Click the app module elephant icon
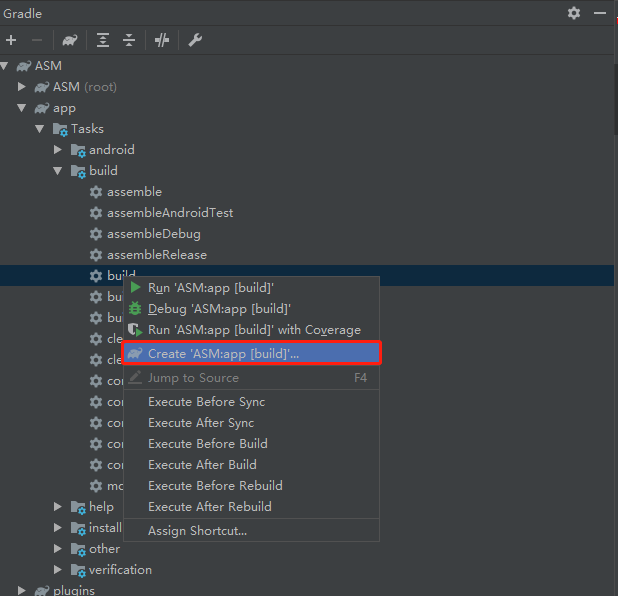This screenshot has width=618, height=596. click(x=42, y=108)
